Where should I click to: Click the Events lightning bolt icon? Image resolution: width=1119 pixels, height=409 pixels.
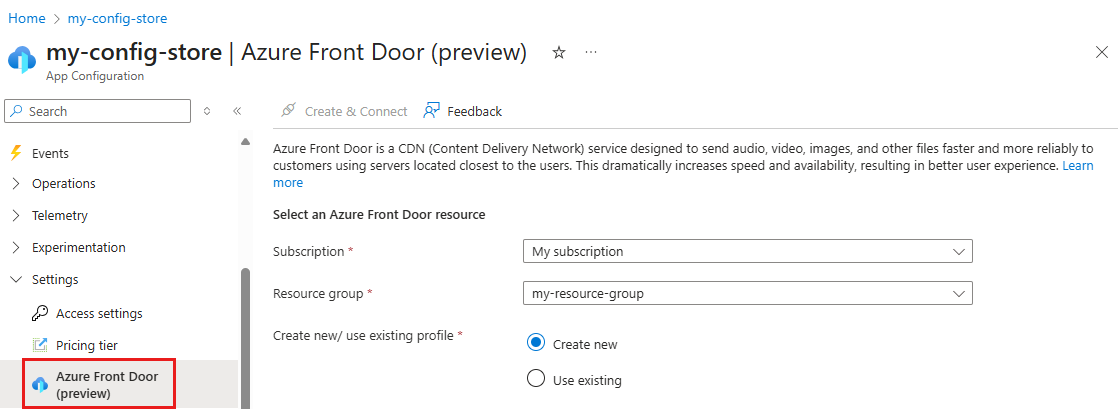click(16, 153)
